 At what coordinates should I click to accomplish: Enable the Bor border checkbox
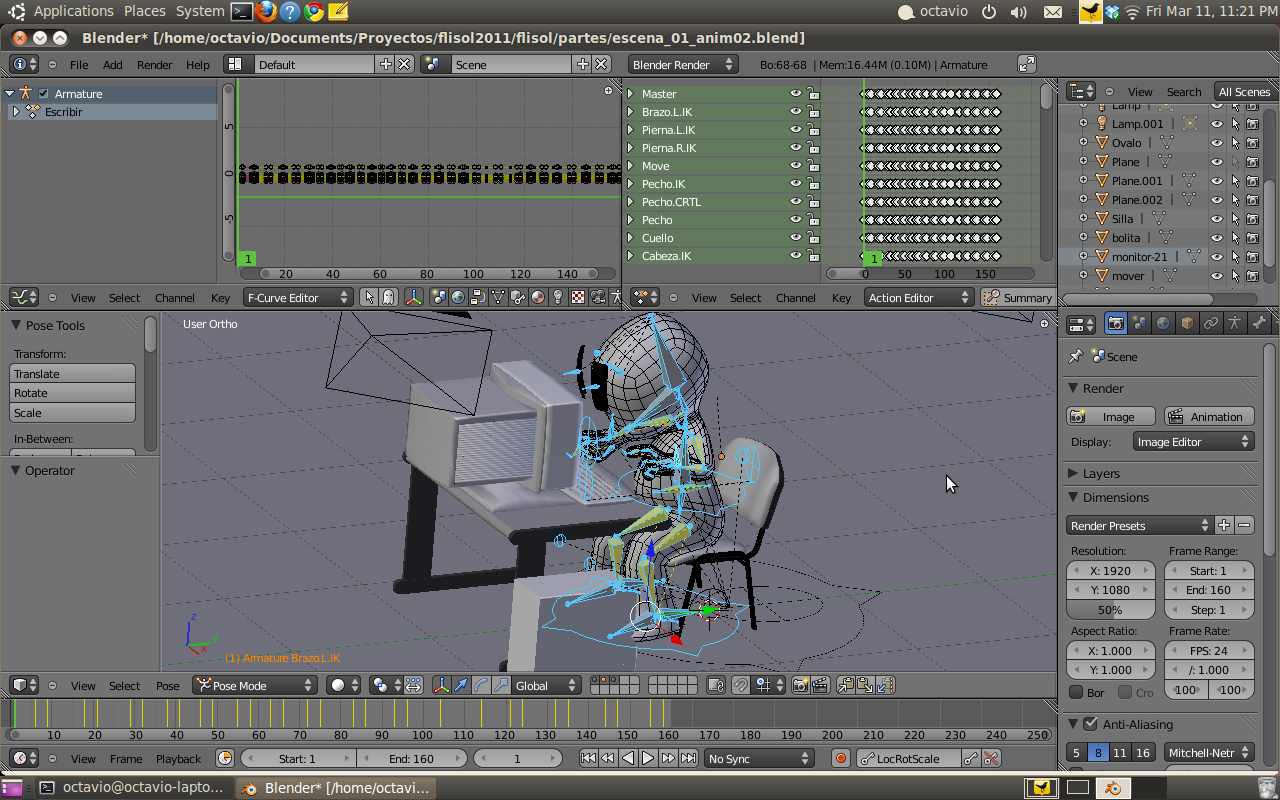click(1076, 692)
